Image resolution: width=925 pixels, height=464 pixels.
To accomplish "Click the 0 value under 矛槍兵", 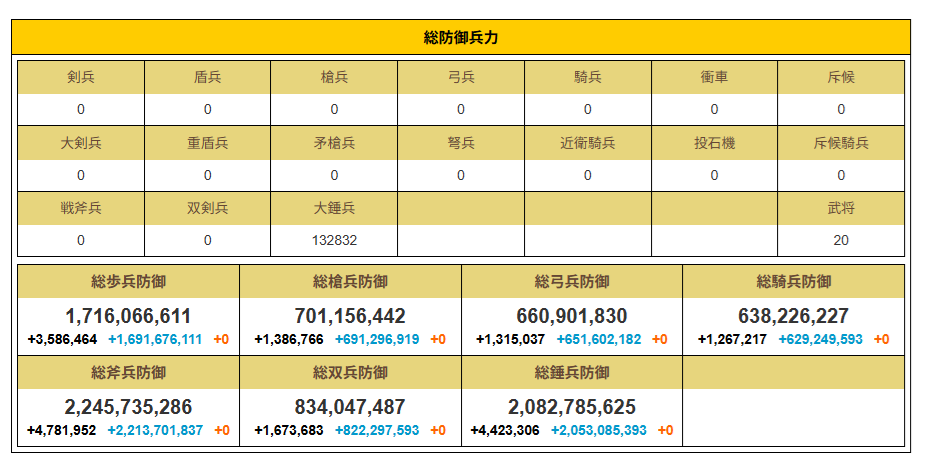I will click(334, 176).
